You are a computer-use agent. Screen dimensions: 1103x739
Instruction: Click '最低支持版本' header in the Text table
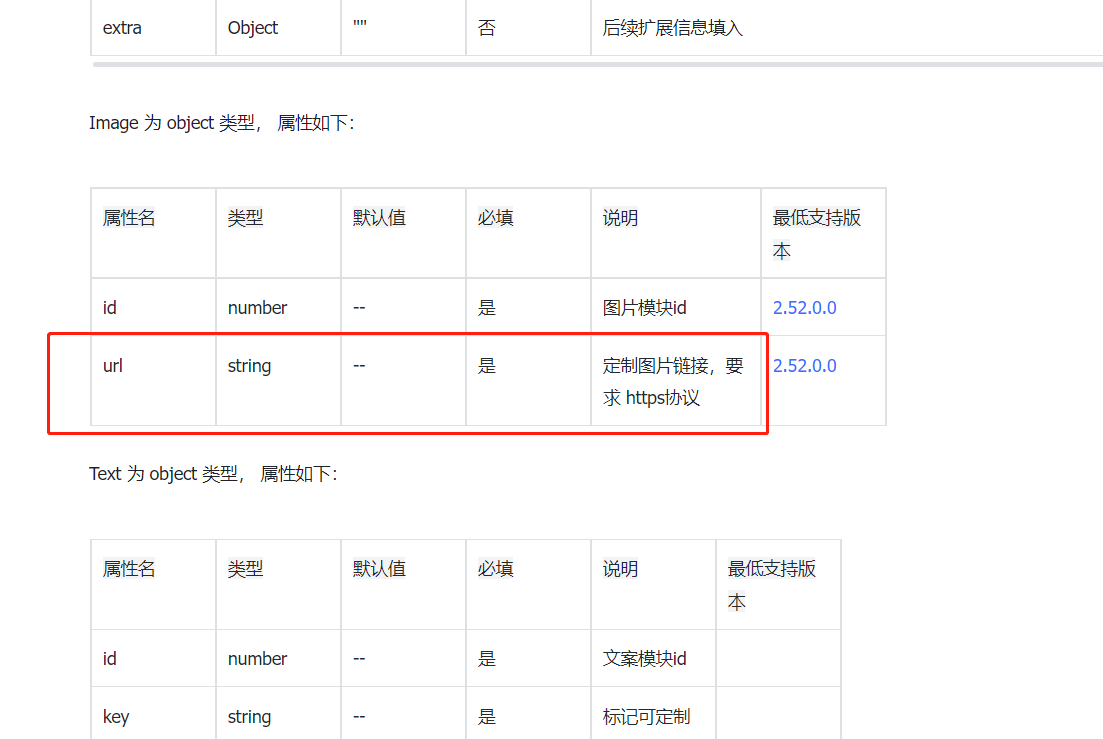tap(771, 585)
